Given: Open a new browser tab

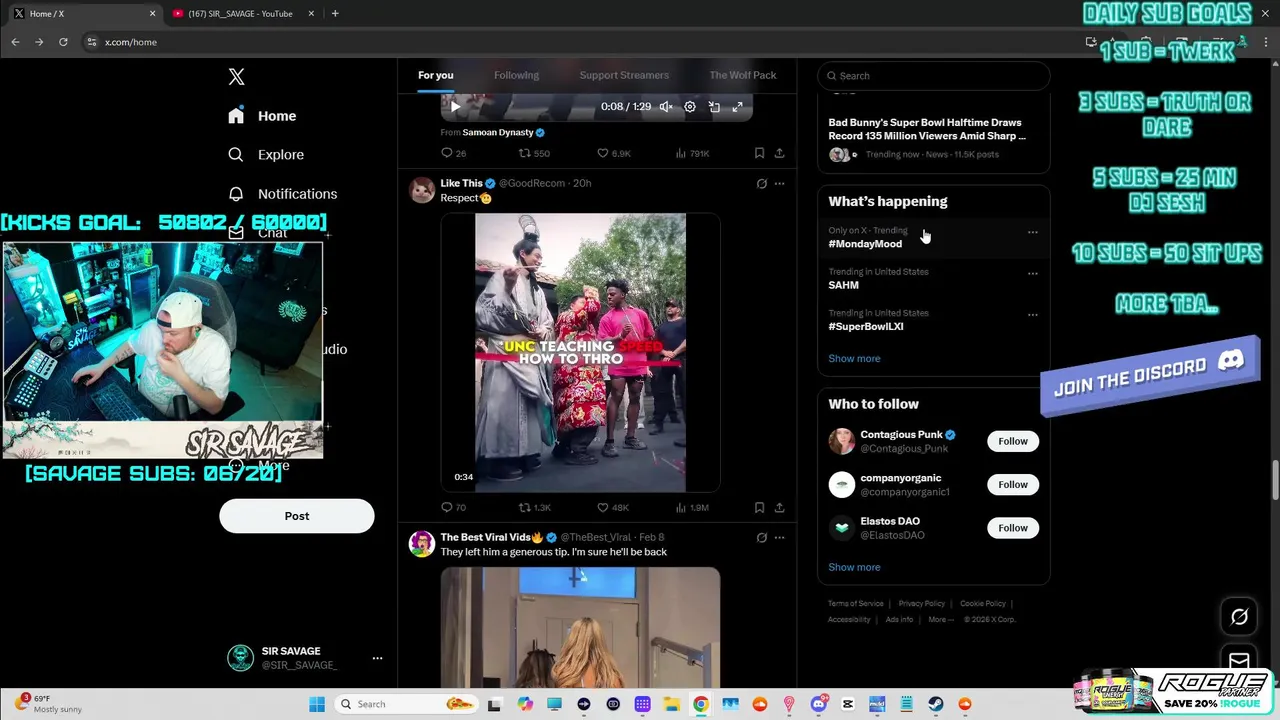Looking at the screenshot, I should coord(335,13).
